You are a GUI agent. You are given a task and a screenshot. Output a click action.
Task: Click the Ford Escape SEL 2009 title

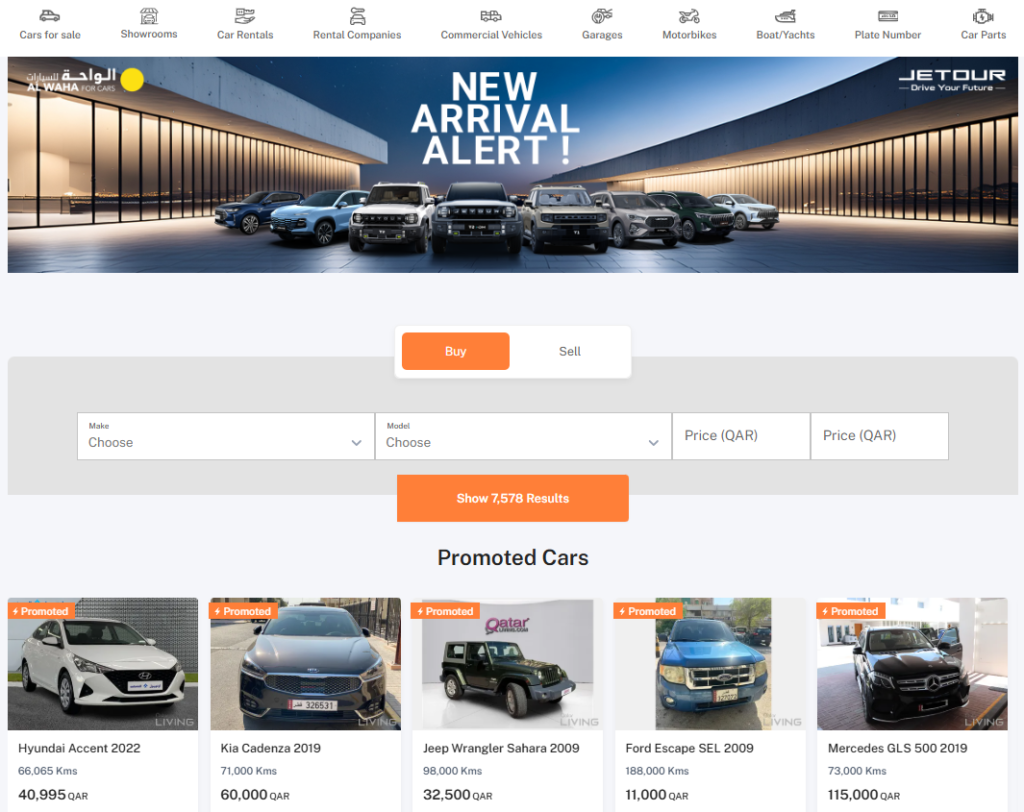690,748
